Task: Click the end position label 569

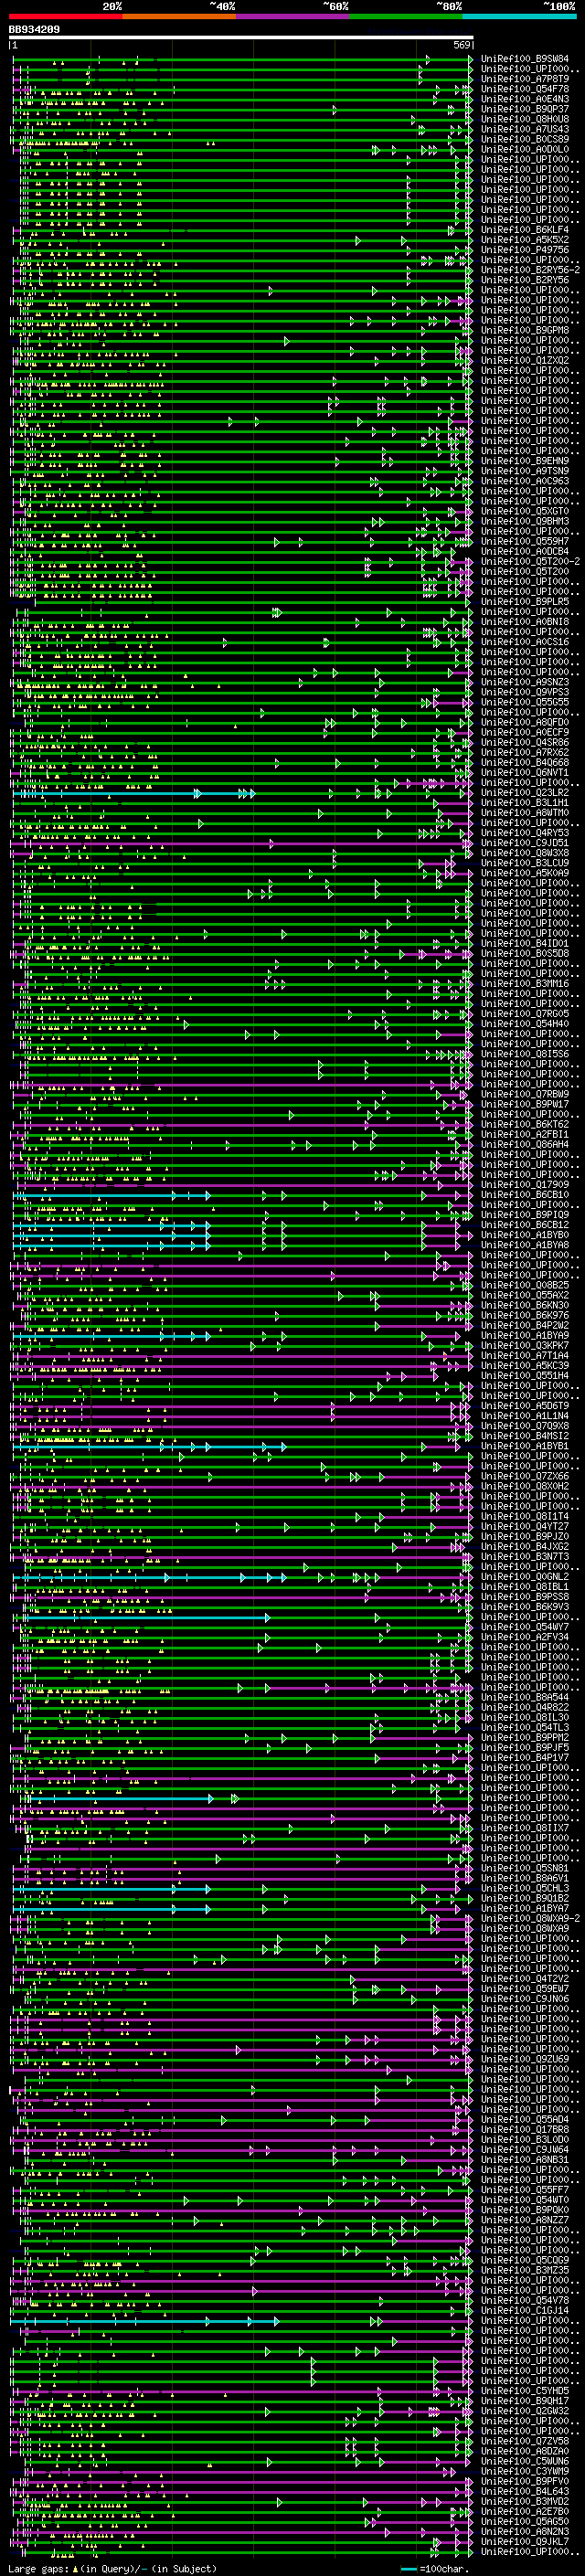Action: point(462,45)
